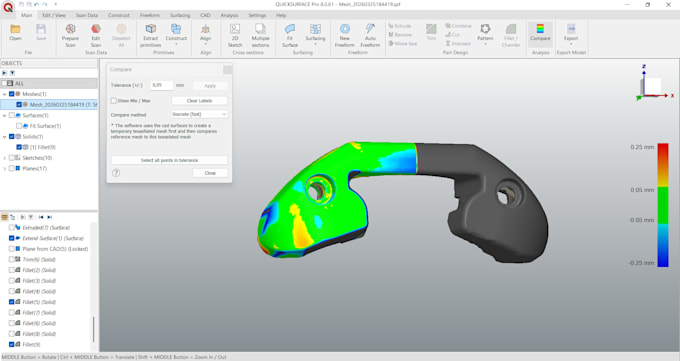This screenshot has height=361, width=680.
Task: Start a New Freeform
Action: tap(345, 35)
